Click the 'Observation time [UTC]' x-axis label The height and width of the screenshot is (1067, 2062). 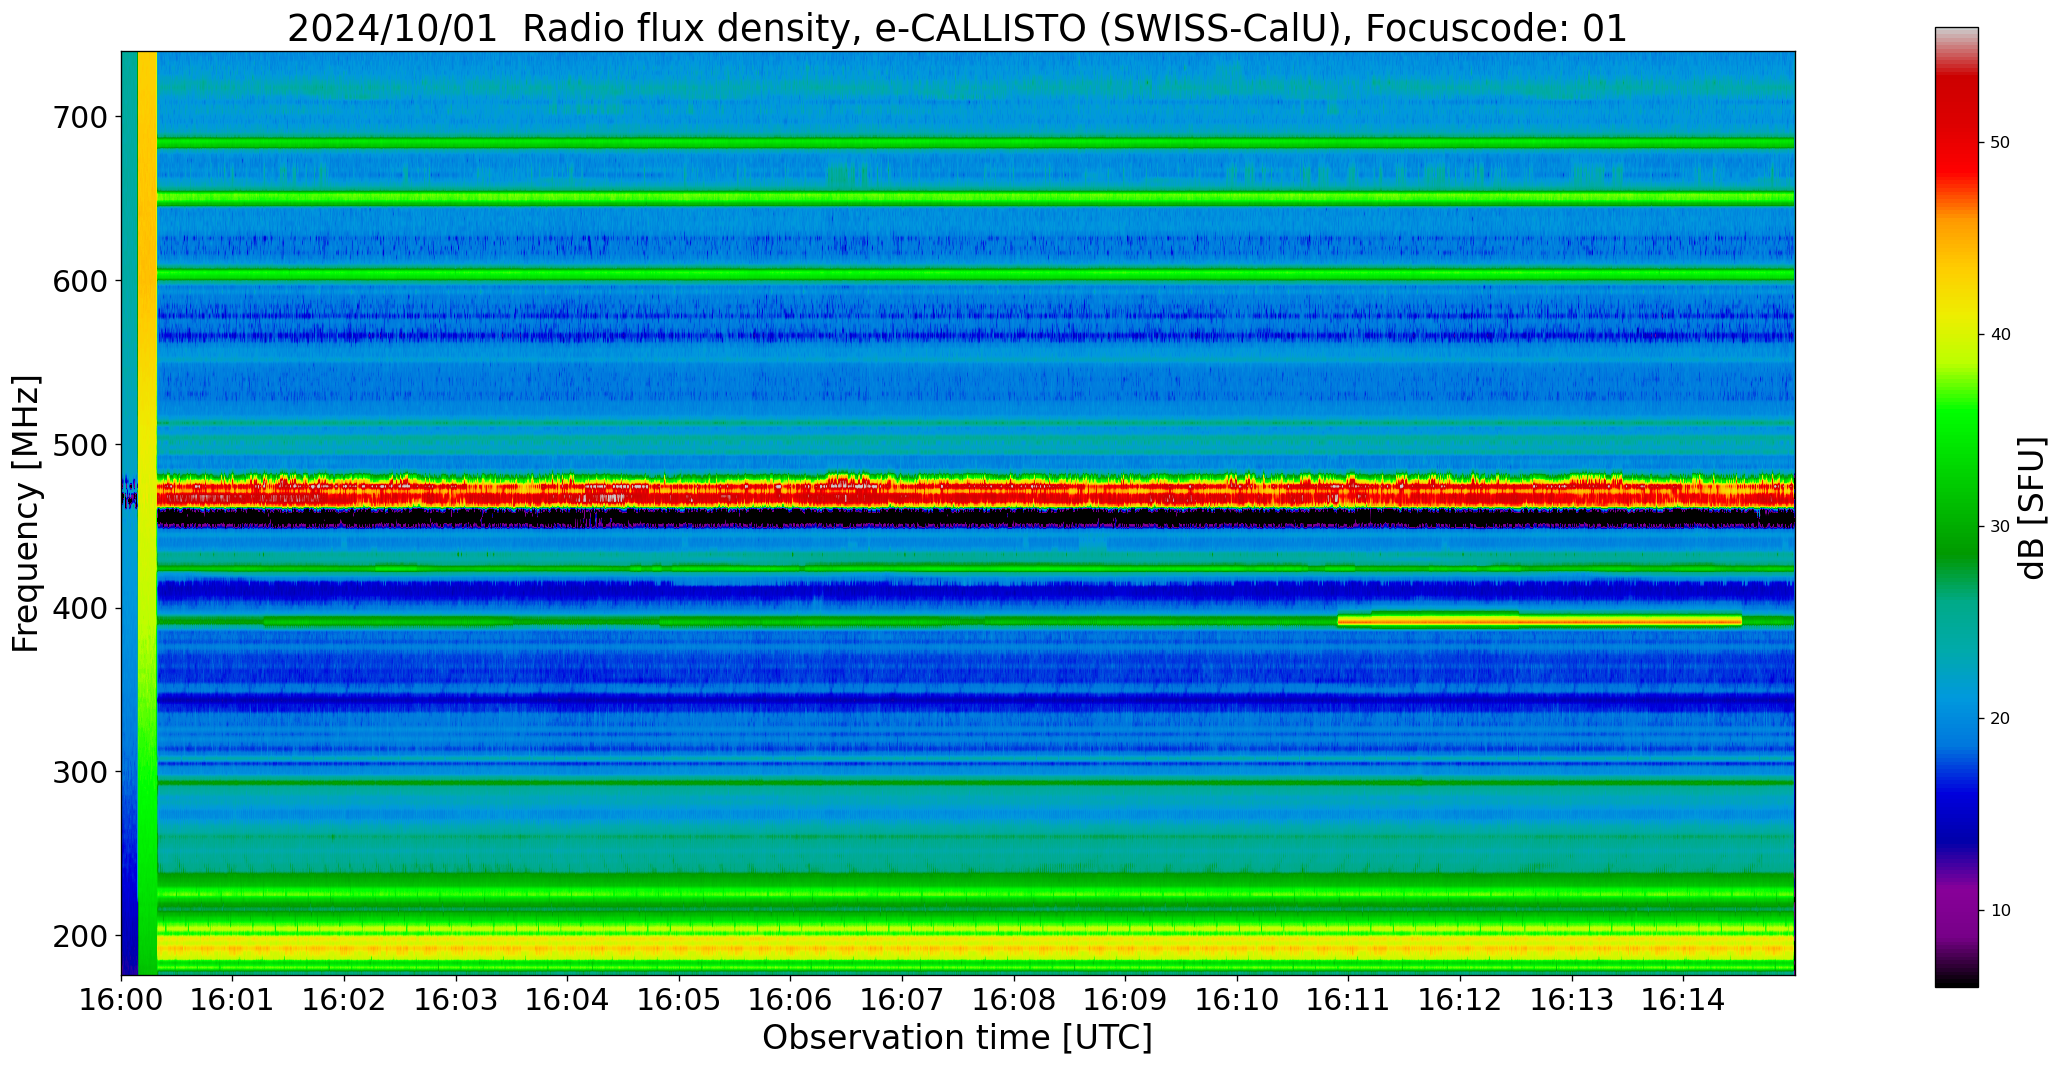point(957,1038)
